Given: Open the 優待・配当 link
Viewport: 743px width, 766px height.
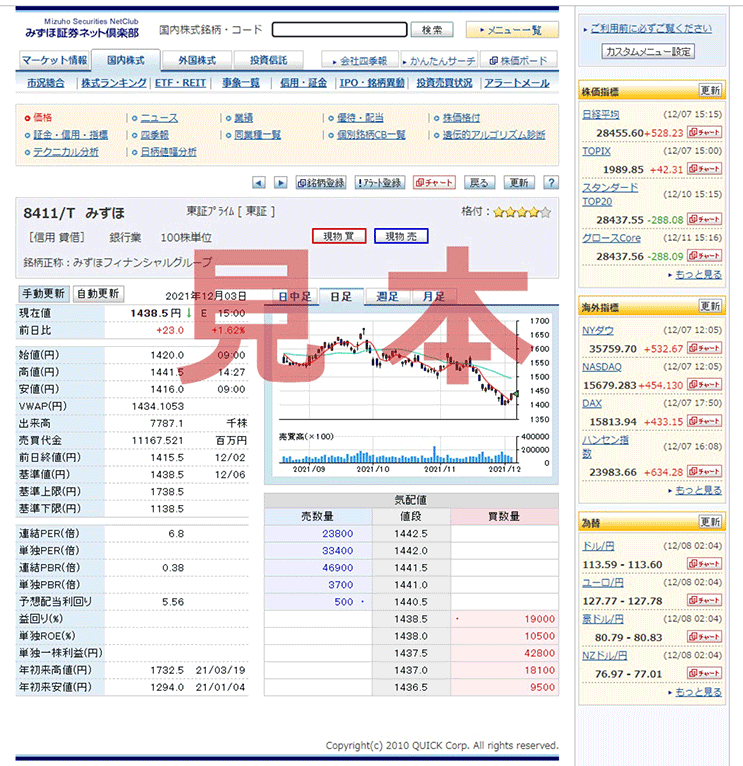Looking at the screenshot, I should click(x=361, y=118).
